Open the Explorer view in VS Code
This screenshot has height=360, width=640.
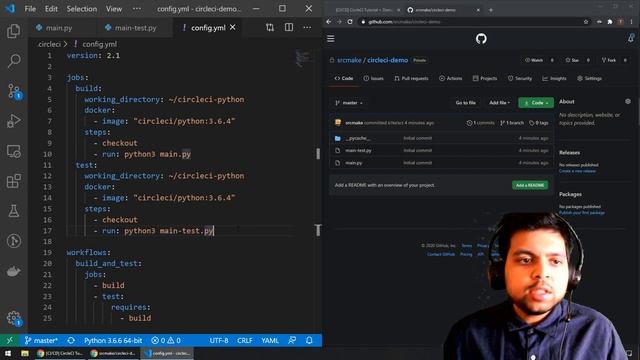pos(13,31)
